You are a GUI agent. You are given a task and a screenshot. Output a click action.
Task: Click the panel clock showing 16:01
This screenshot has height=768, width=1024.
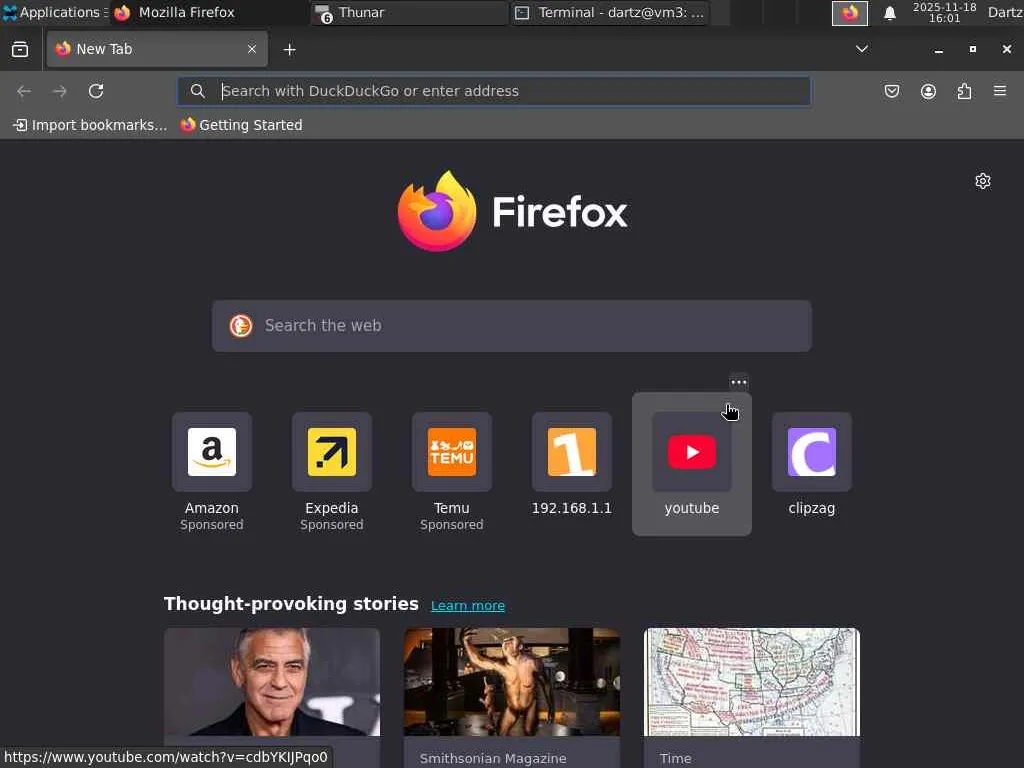(944, 12)
